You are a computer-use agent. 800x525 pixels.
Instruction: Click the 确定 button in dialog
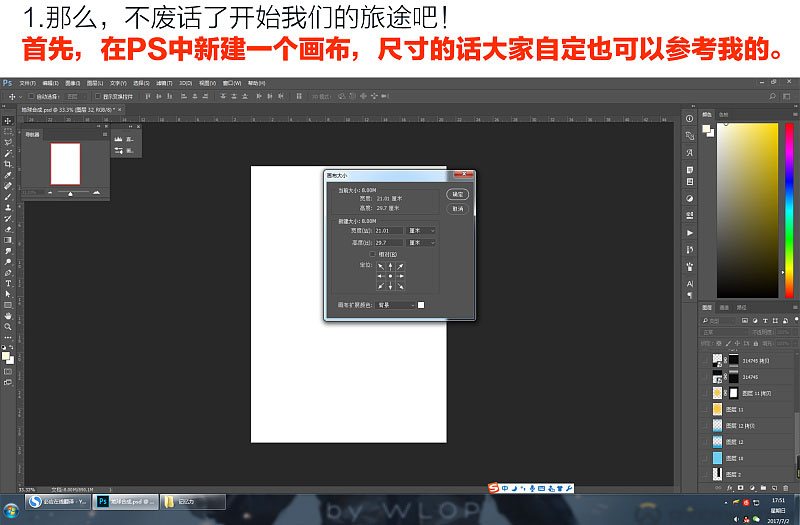click(457, 194)
